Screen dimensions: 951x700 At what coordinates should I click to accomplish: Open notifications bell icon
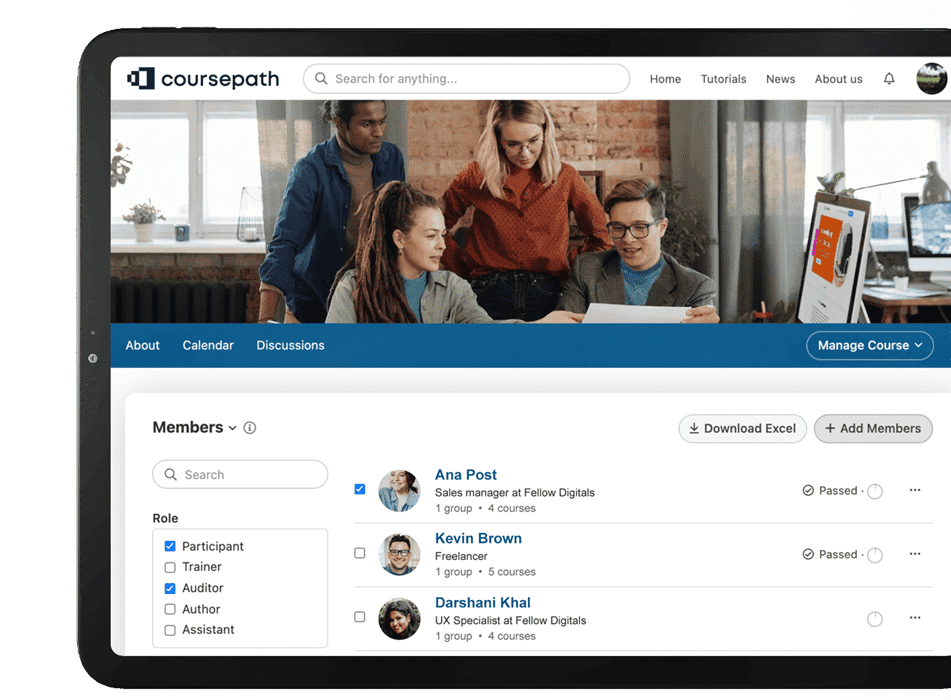click(x=889, y=79)
